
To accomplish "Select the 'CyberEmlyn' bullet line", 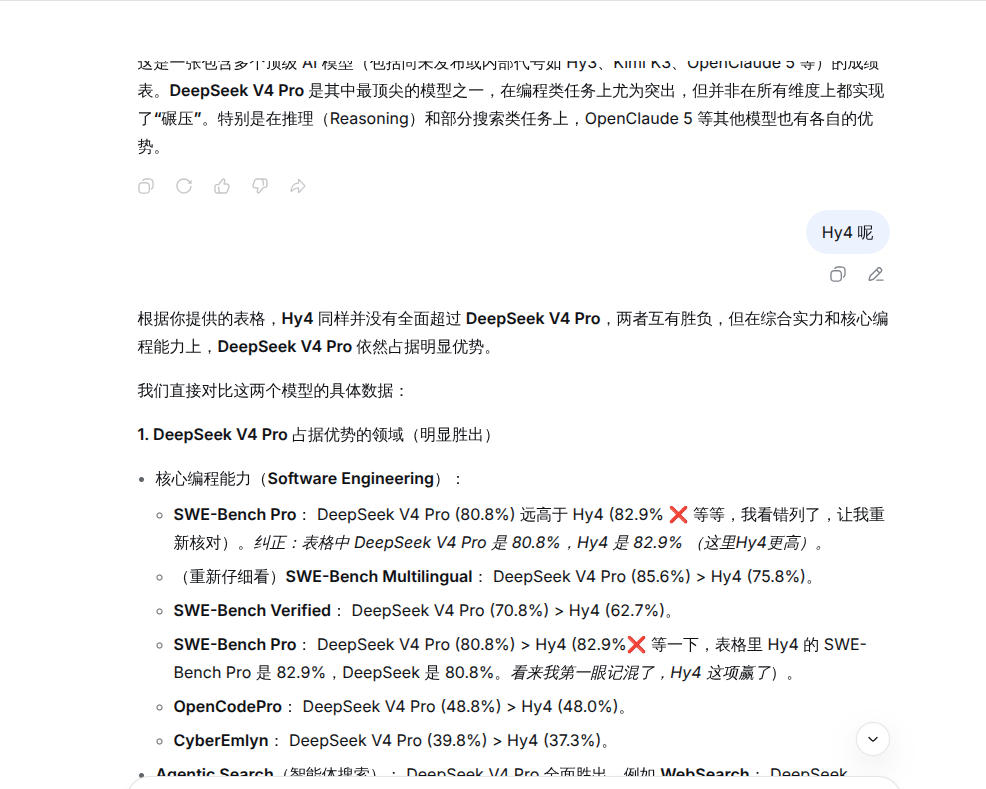I will pos(391,741).
